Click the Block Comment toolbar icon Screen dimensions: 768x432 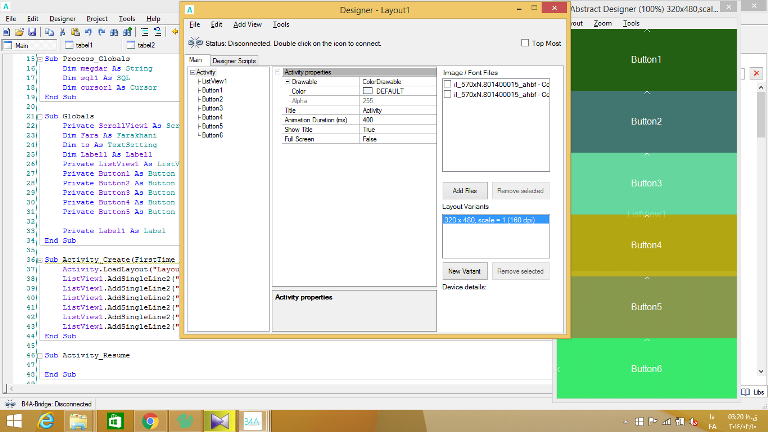pyautogui.click(x=144, y=32)
